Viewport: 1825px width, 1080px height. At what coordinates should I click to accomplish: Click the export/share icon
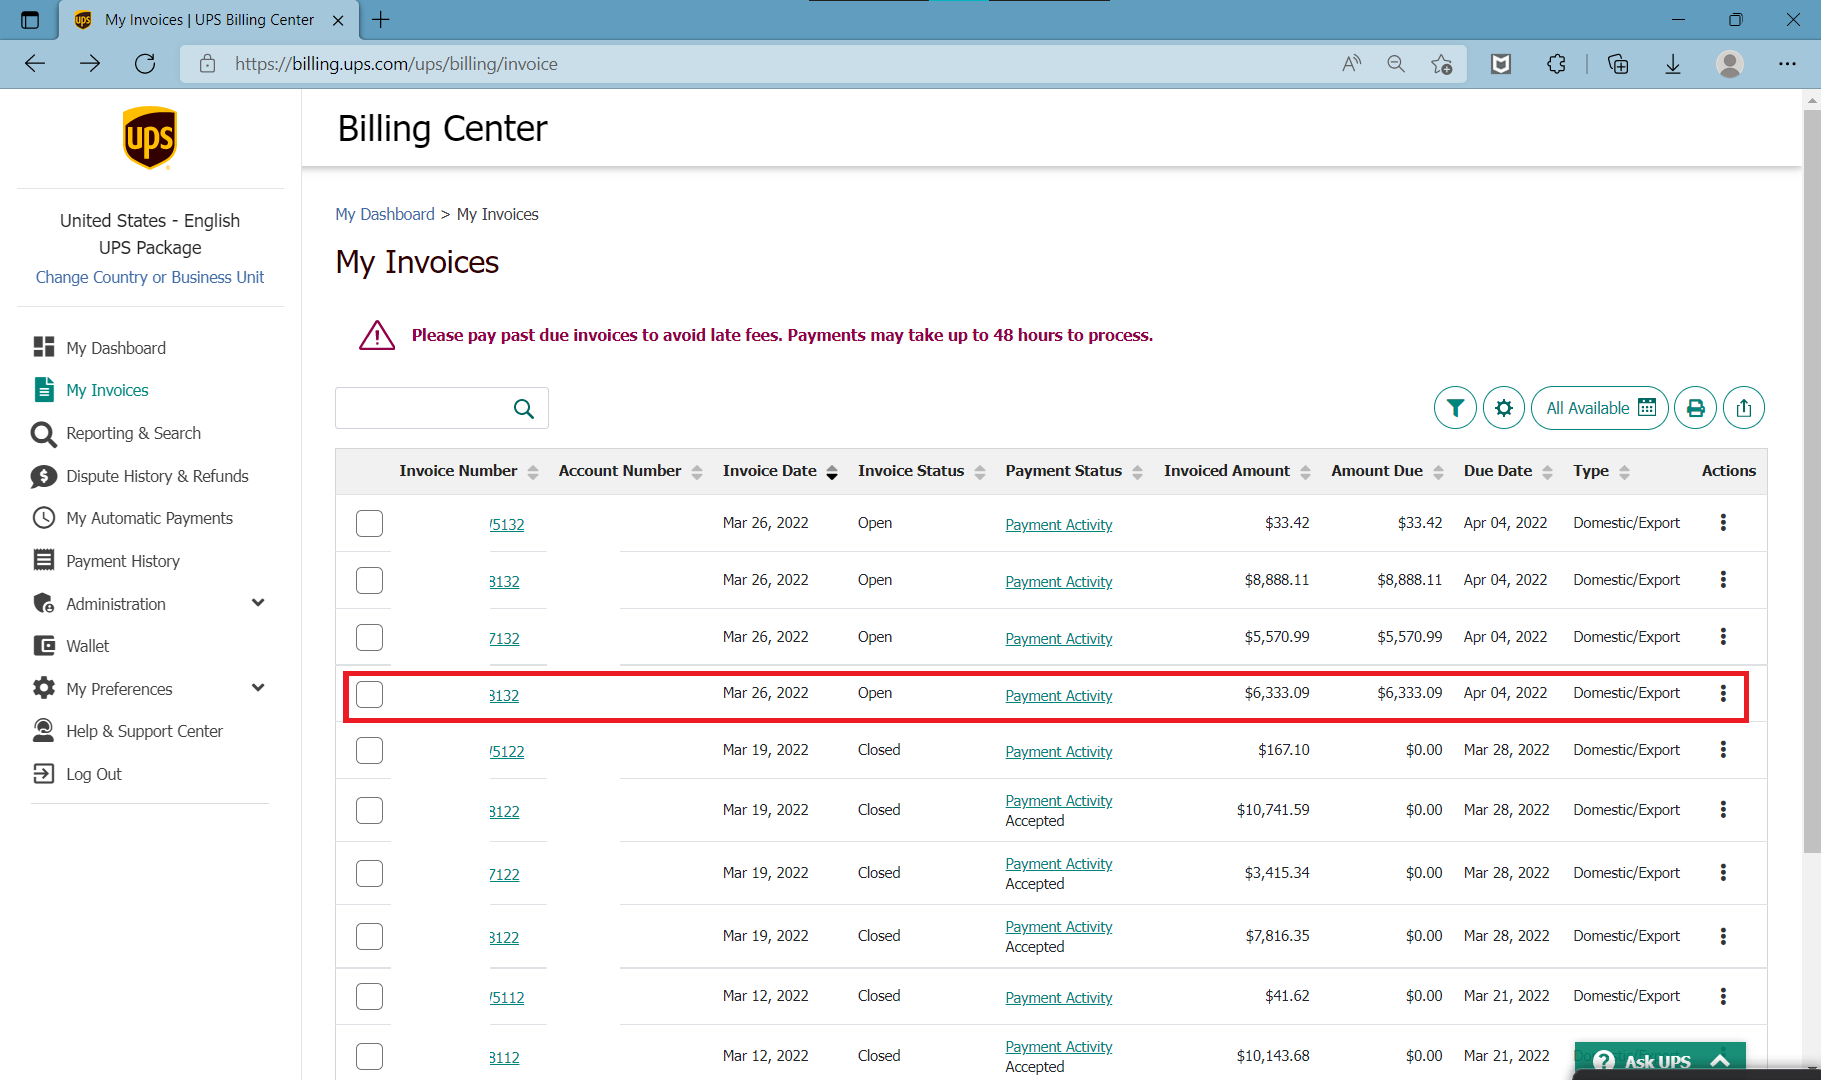tap(1744, 408)
